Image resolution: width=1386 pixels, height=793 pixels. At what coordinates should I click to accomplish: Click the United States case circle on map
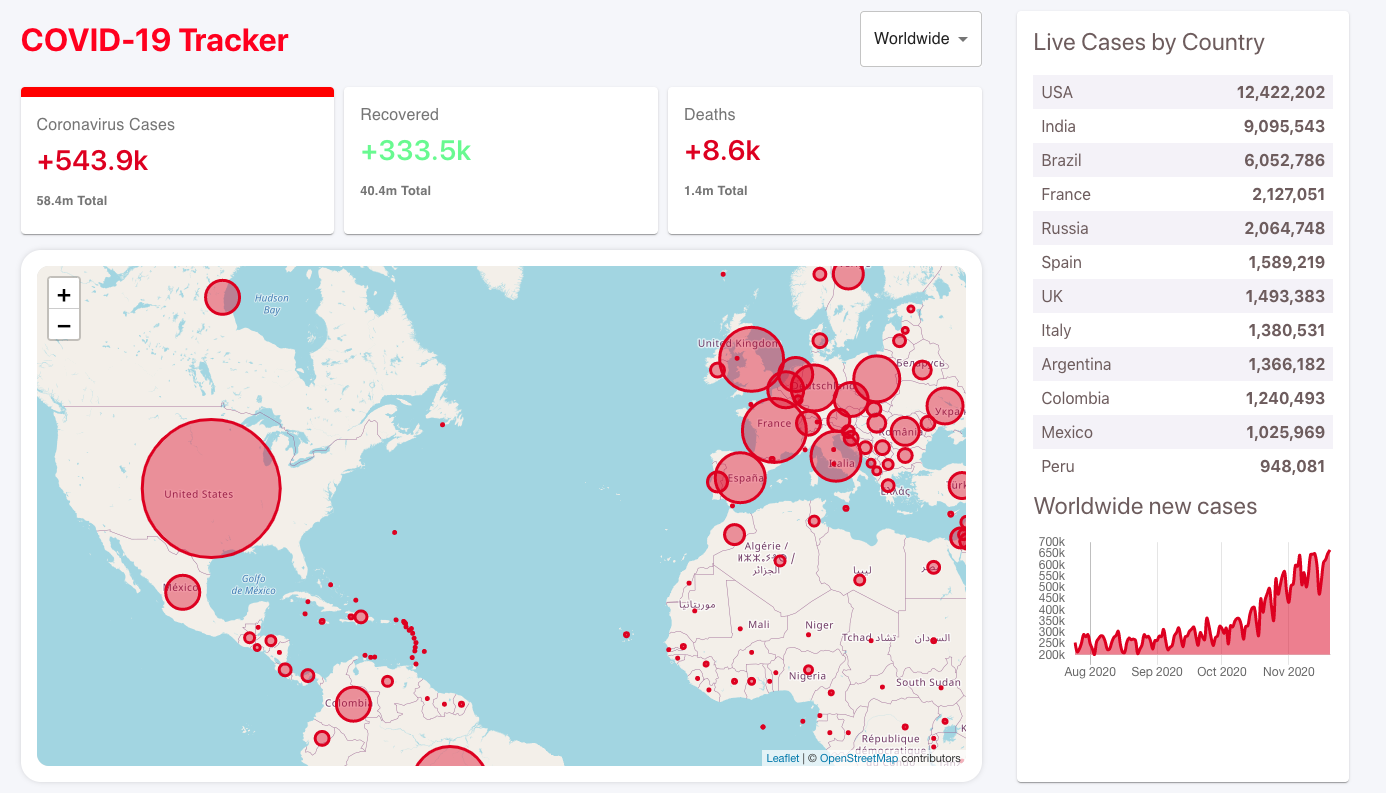coord(211,489)
